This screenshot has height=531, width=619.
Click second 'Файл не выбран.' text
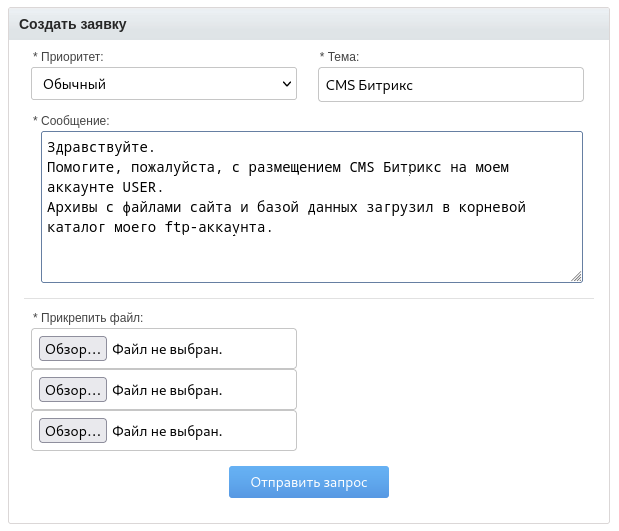(x=167, y=390)
